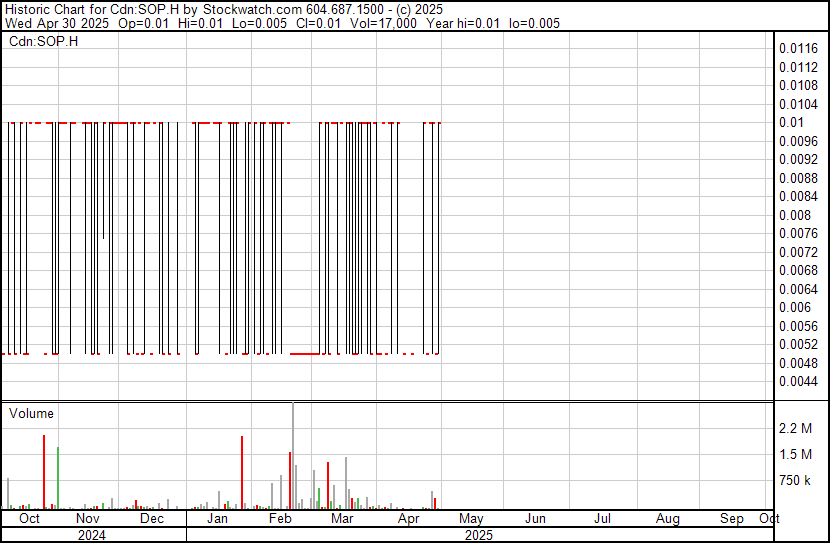This screenshot has height=543, width=830.
Task: Click the 0.0108 price axis label
Action: (798, 86)
